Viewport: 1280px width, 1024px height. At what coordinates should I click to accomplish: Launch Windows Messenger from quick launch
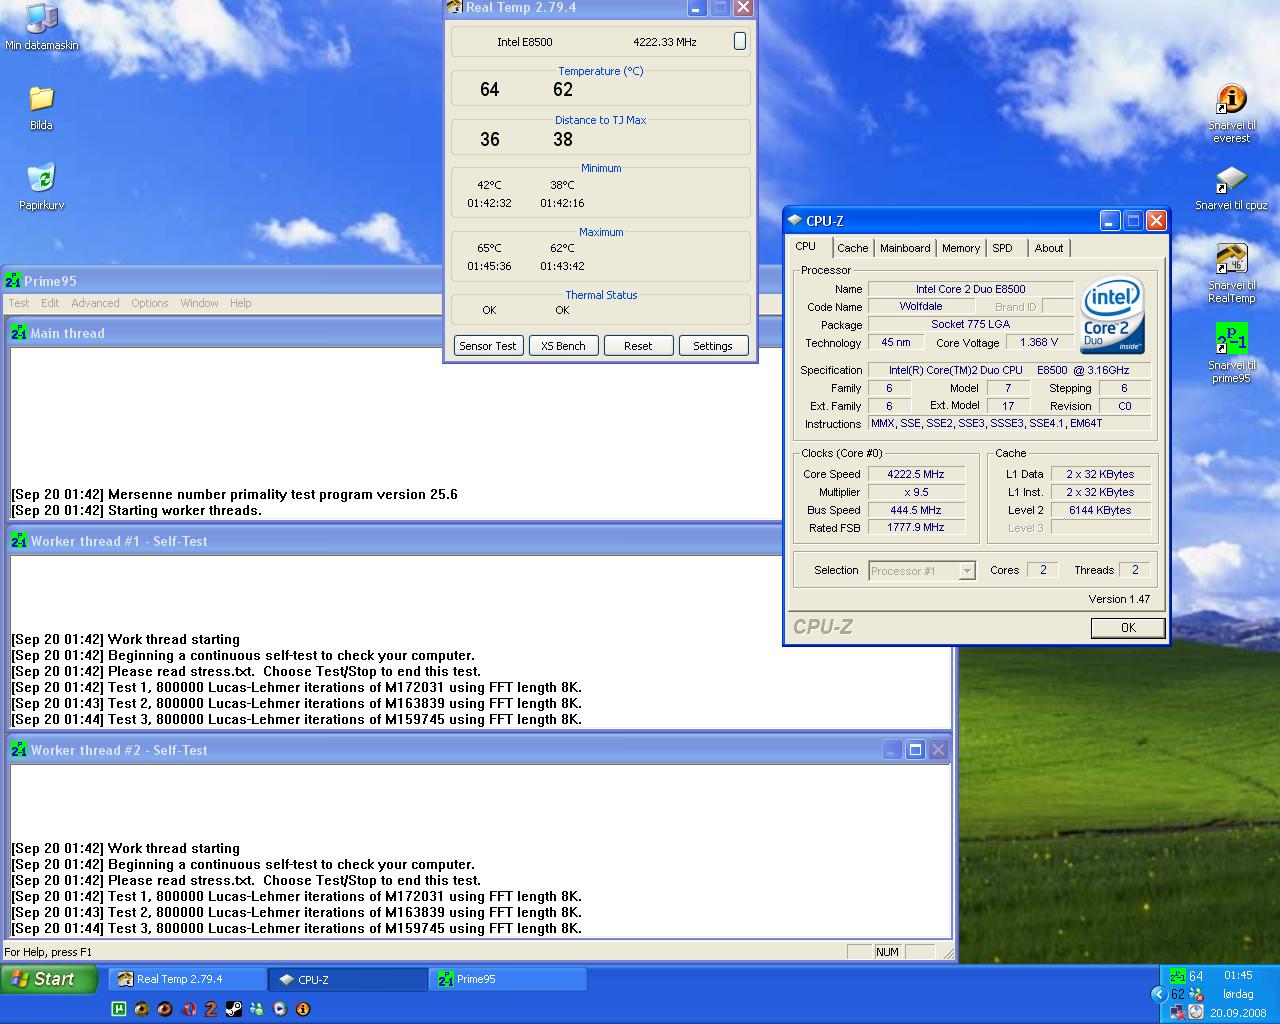256,1009
